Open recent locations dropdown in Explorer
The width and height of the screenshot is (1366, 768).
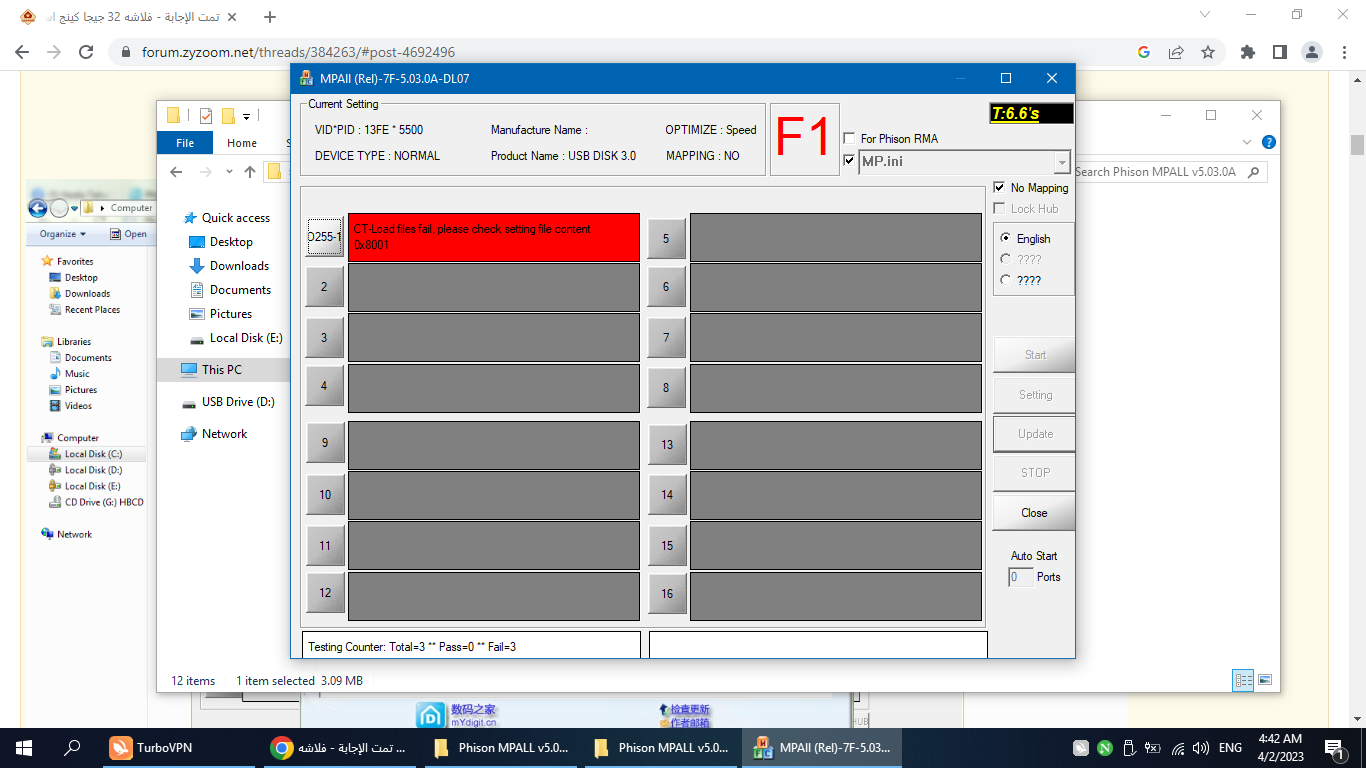(229, 172)
